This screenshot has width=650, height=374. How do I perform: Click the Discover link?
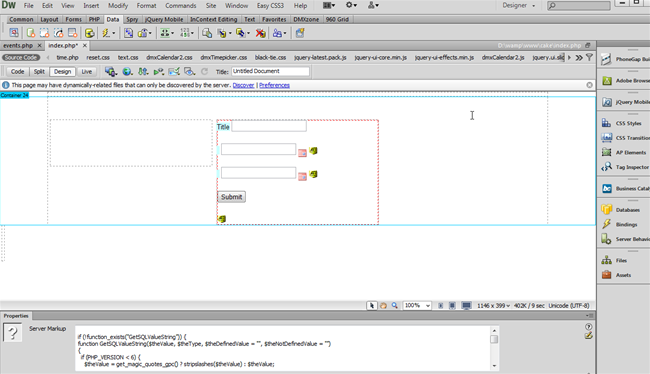click(x=243, y=85)
